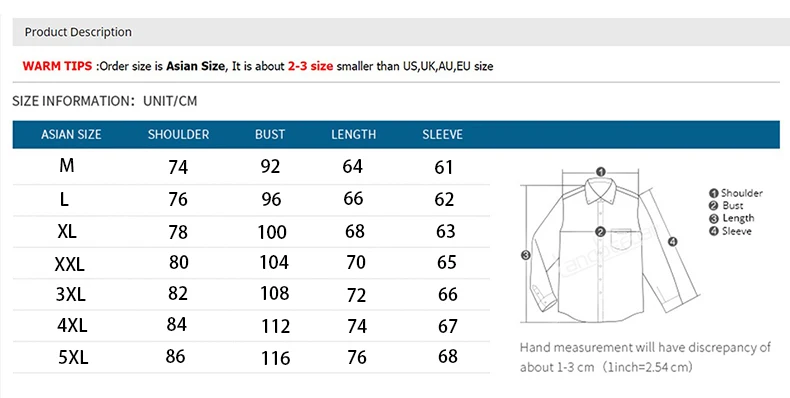The image size is (790, 398).
Task: Click the Bust legend entry
Action: click(x=726, y=206)
